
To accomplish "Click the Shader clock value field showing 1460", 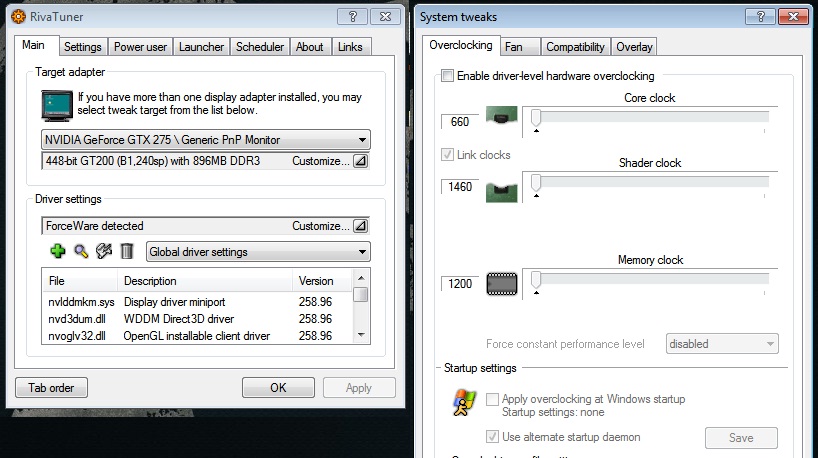I will [x=460, y=187].
